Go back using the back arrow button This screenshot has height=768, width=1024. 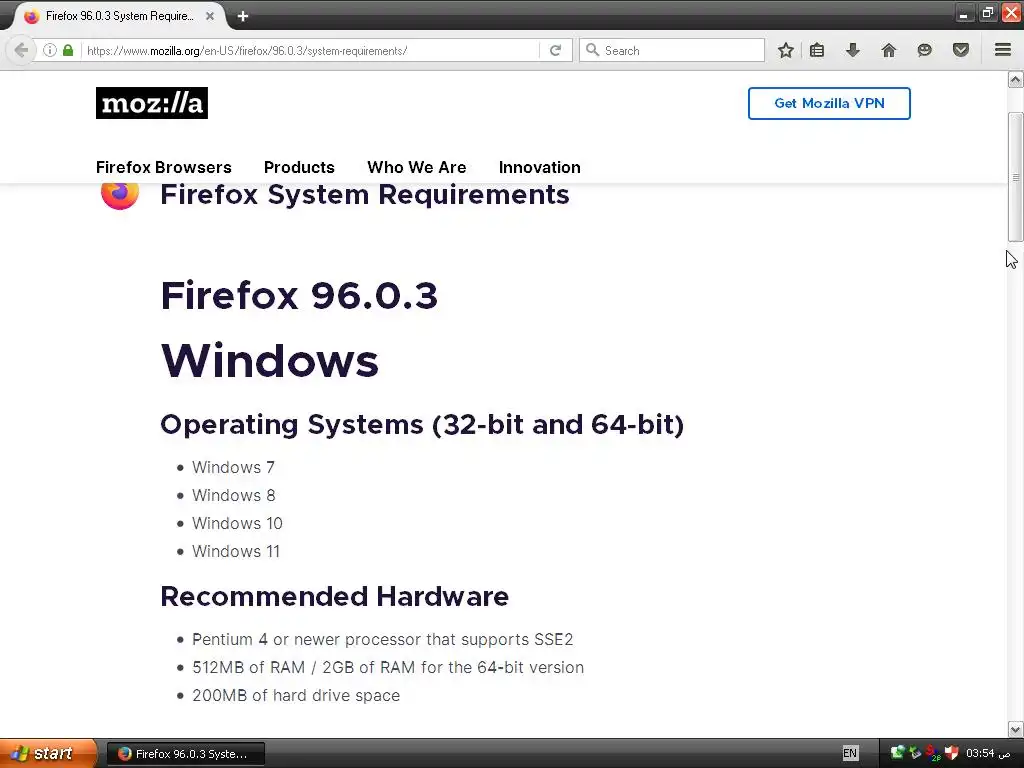click(21, 50)
